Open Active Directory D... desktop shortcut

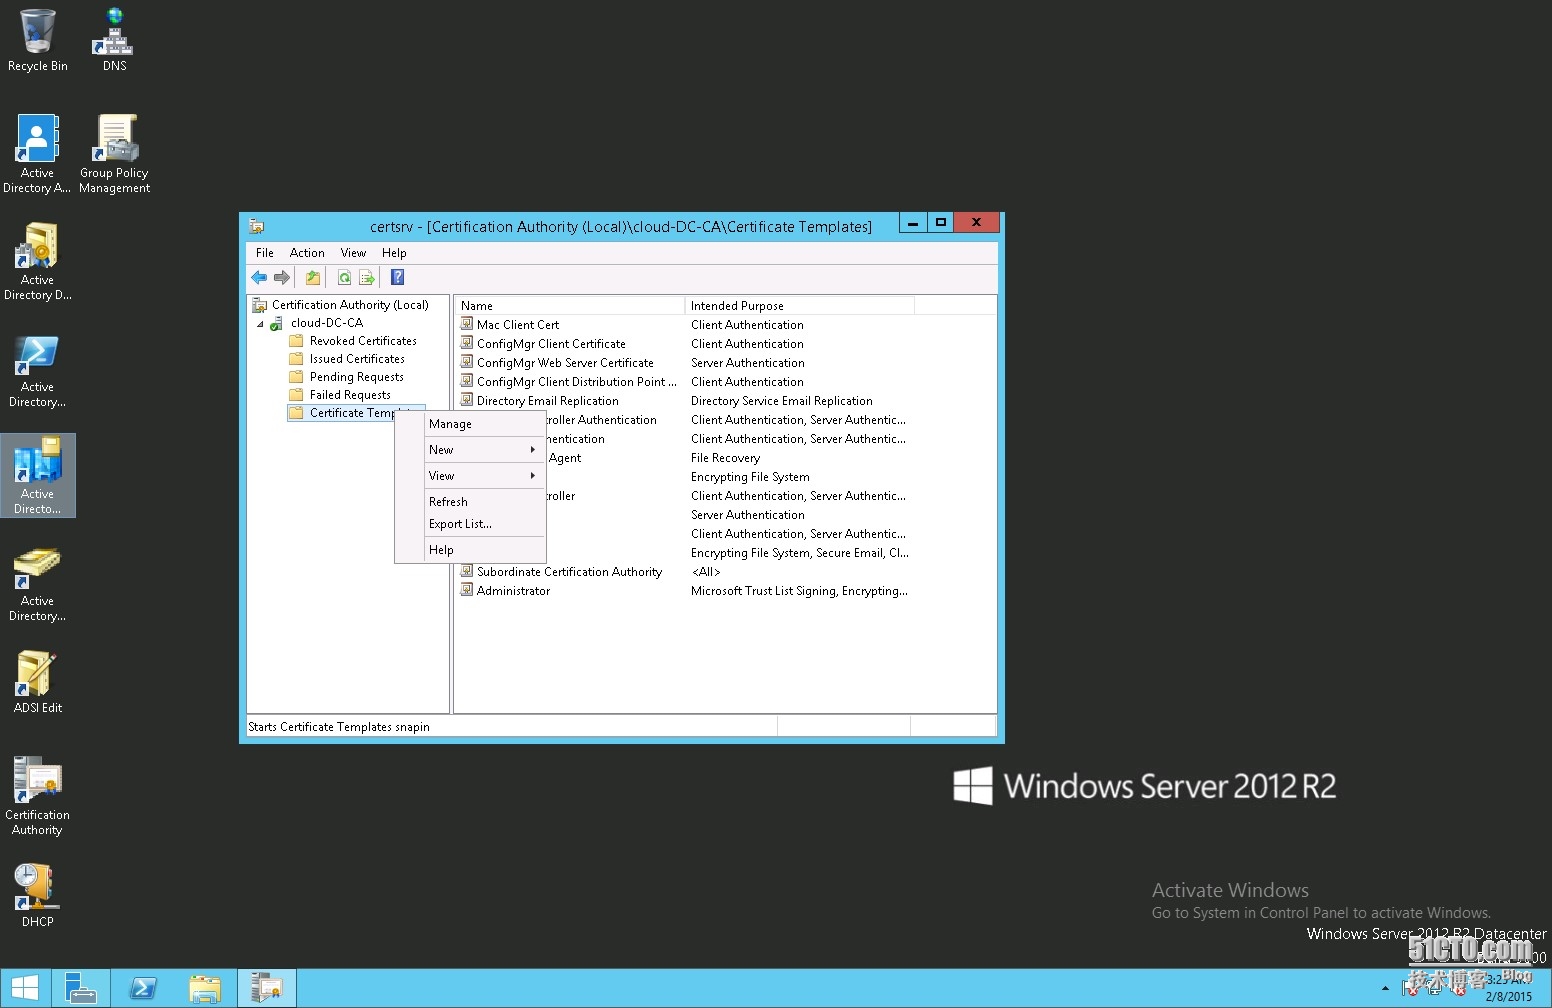(x=37, y=261)
